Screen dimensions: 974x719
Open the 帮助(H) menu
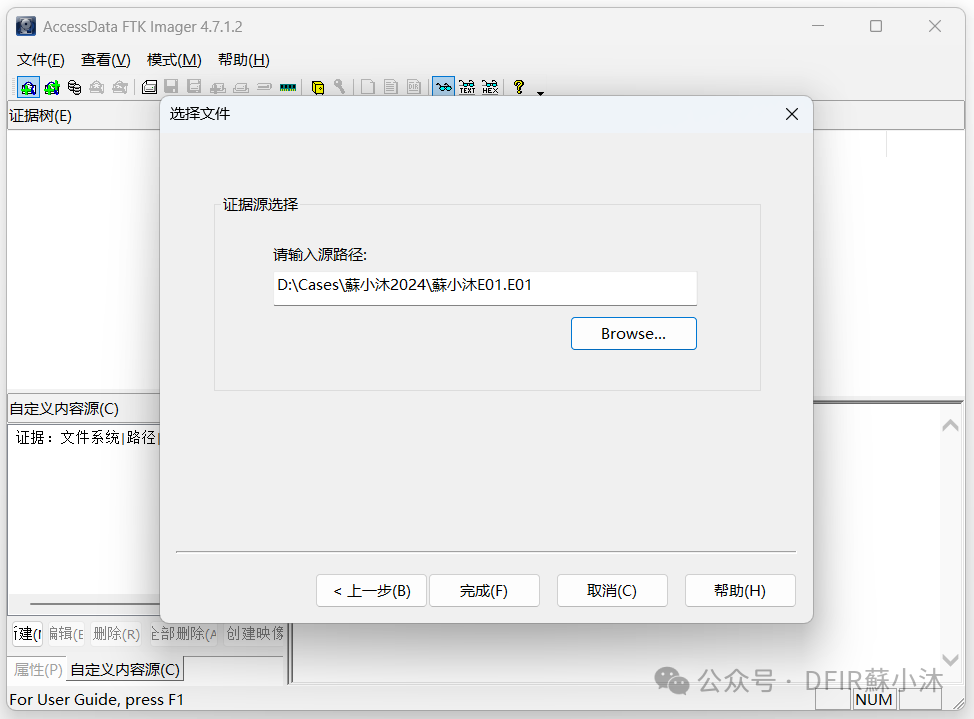tap(244, 60)
